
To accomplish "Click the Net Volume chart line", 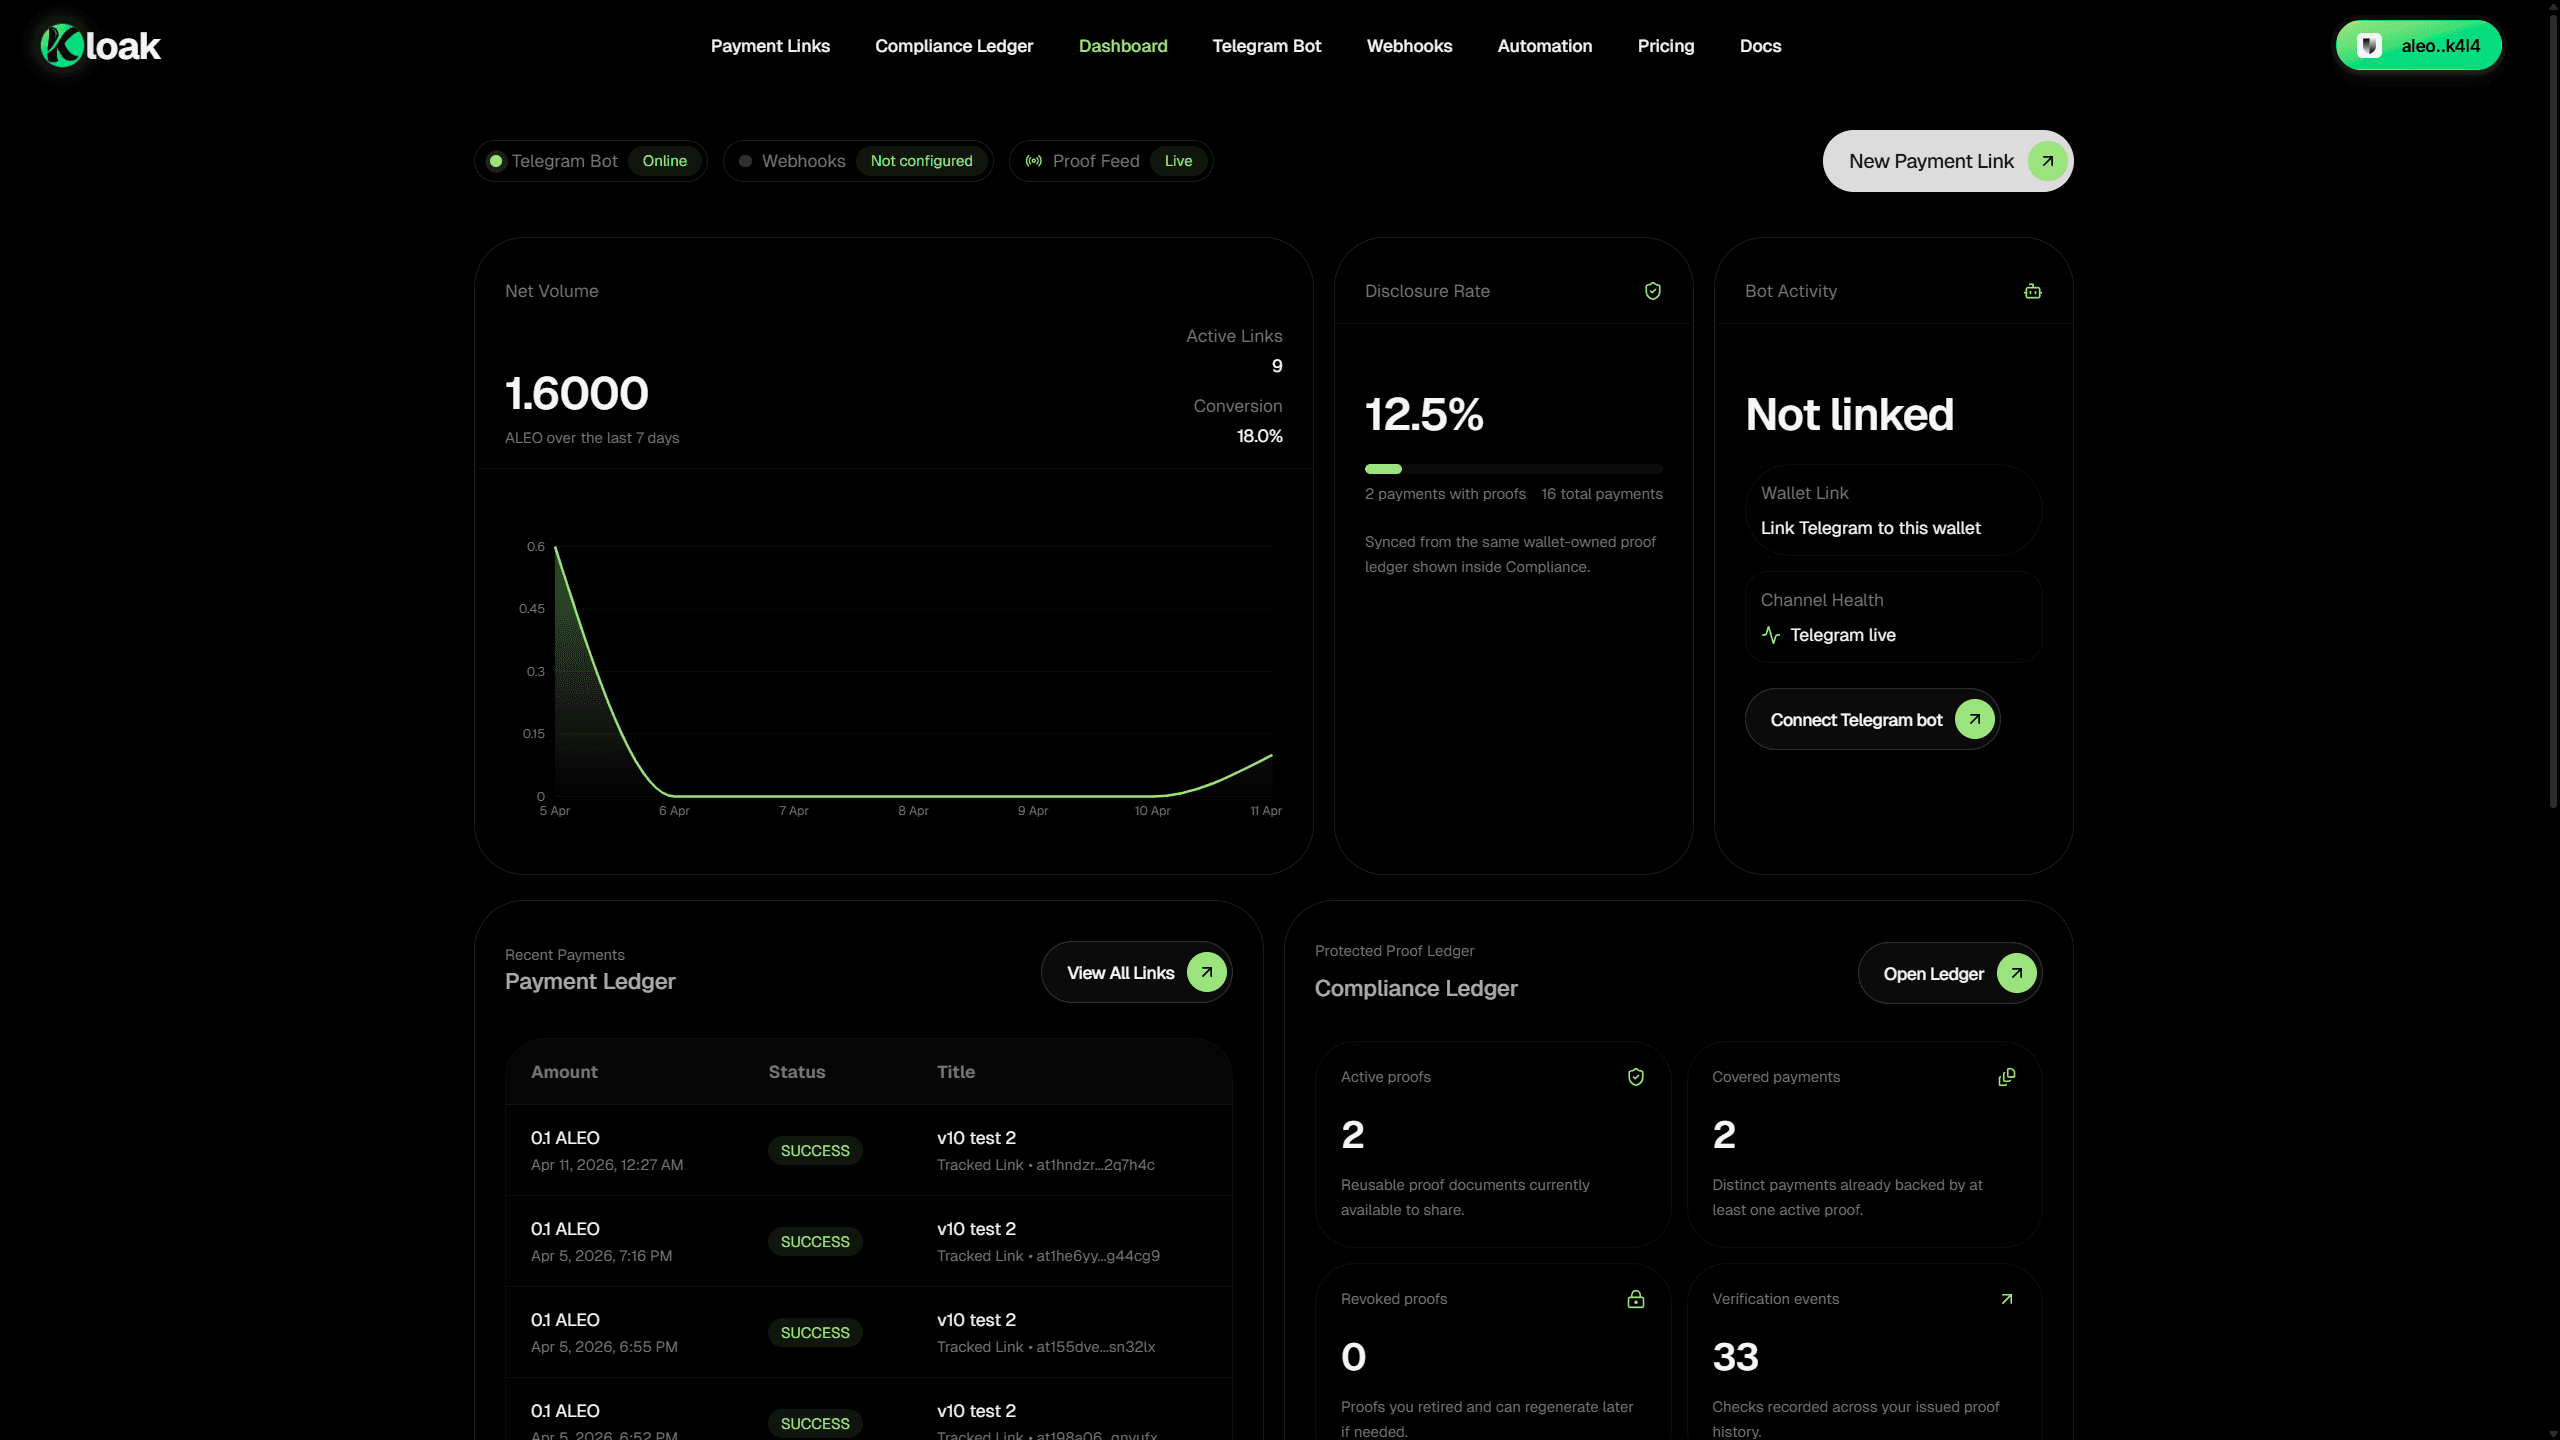I will pos(913,795).
